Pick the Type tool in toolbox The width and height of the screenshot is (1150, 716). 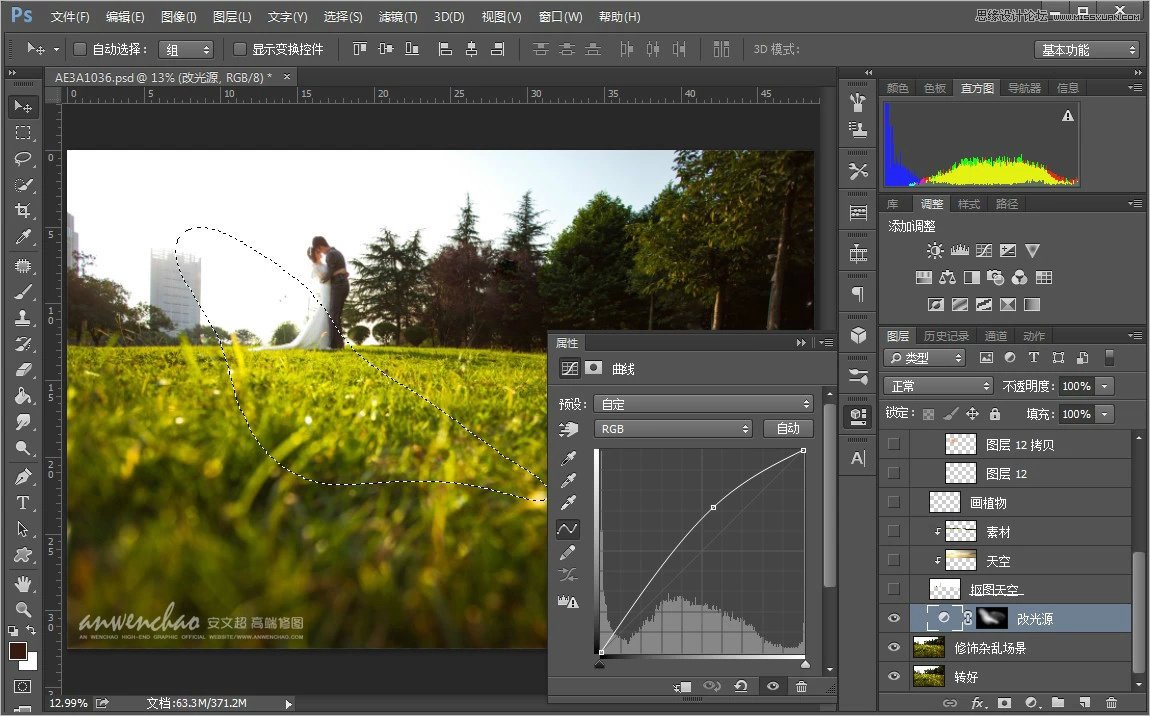click(x=23, y=503)
